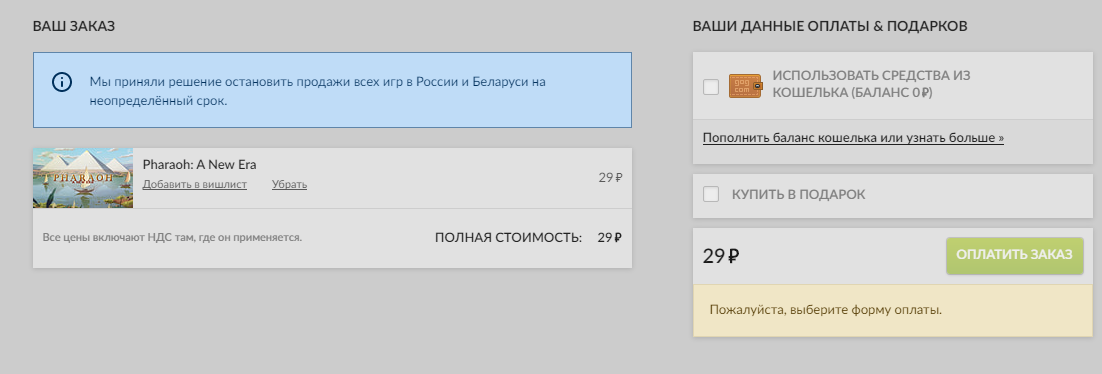The width and height of the screenshot is (1102, 374).
Task: Click the 29 ₽ price in the Pharaoh row
Action: [610, 177]
